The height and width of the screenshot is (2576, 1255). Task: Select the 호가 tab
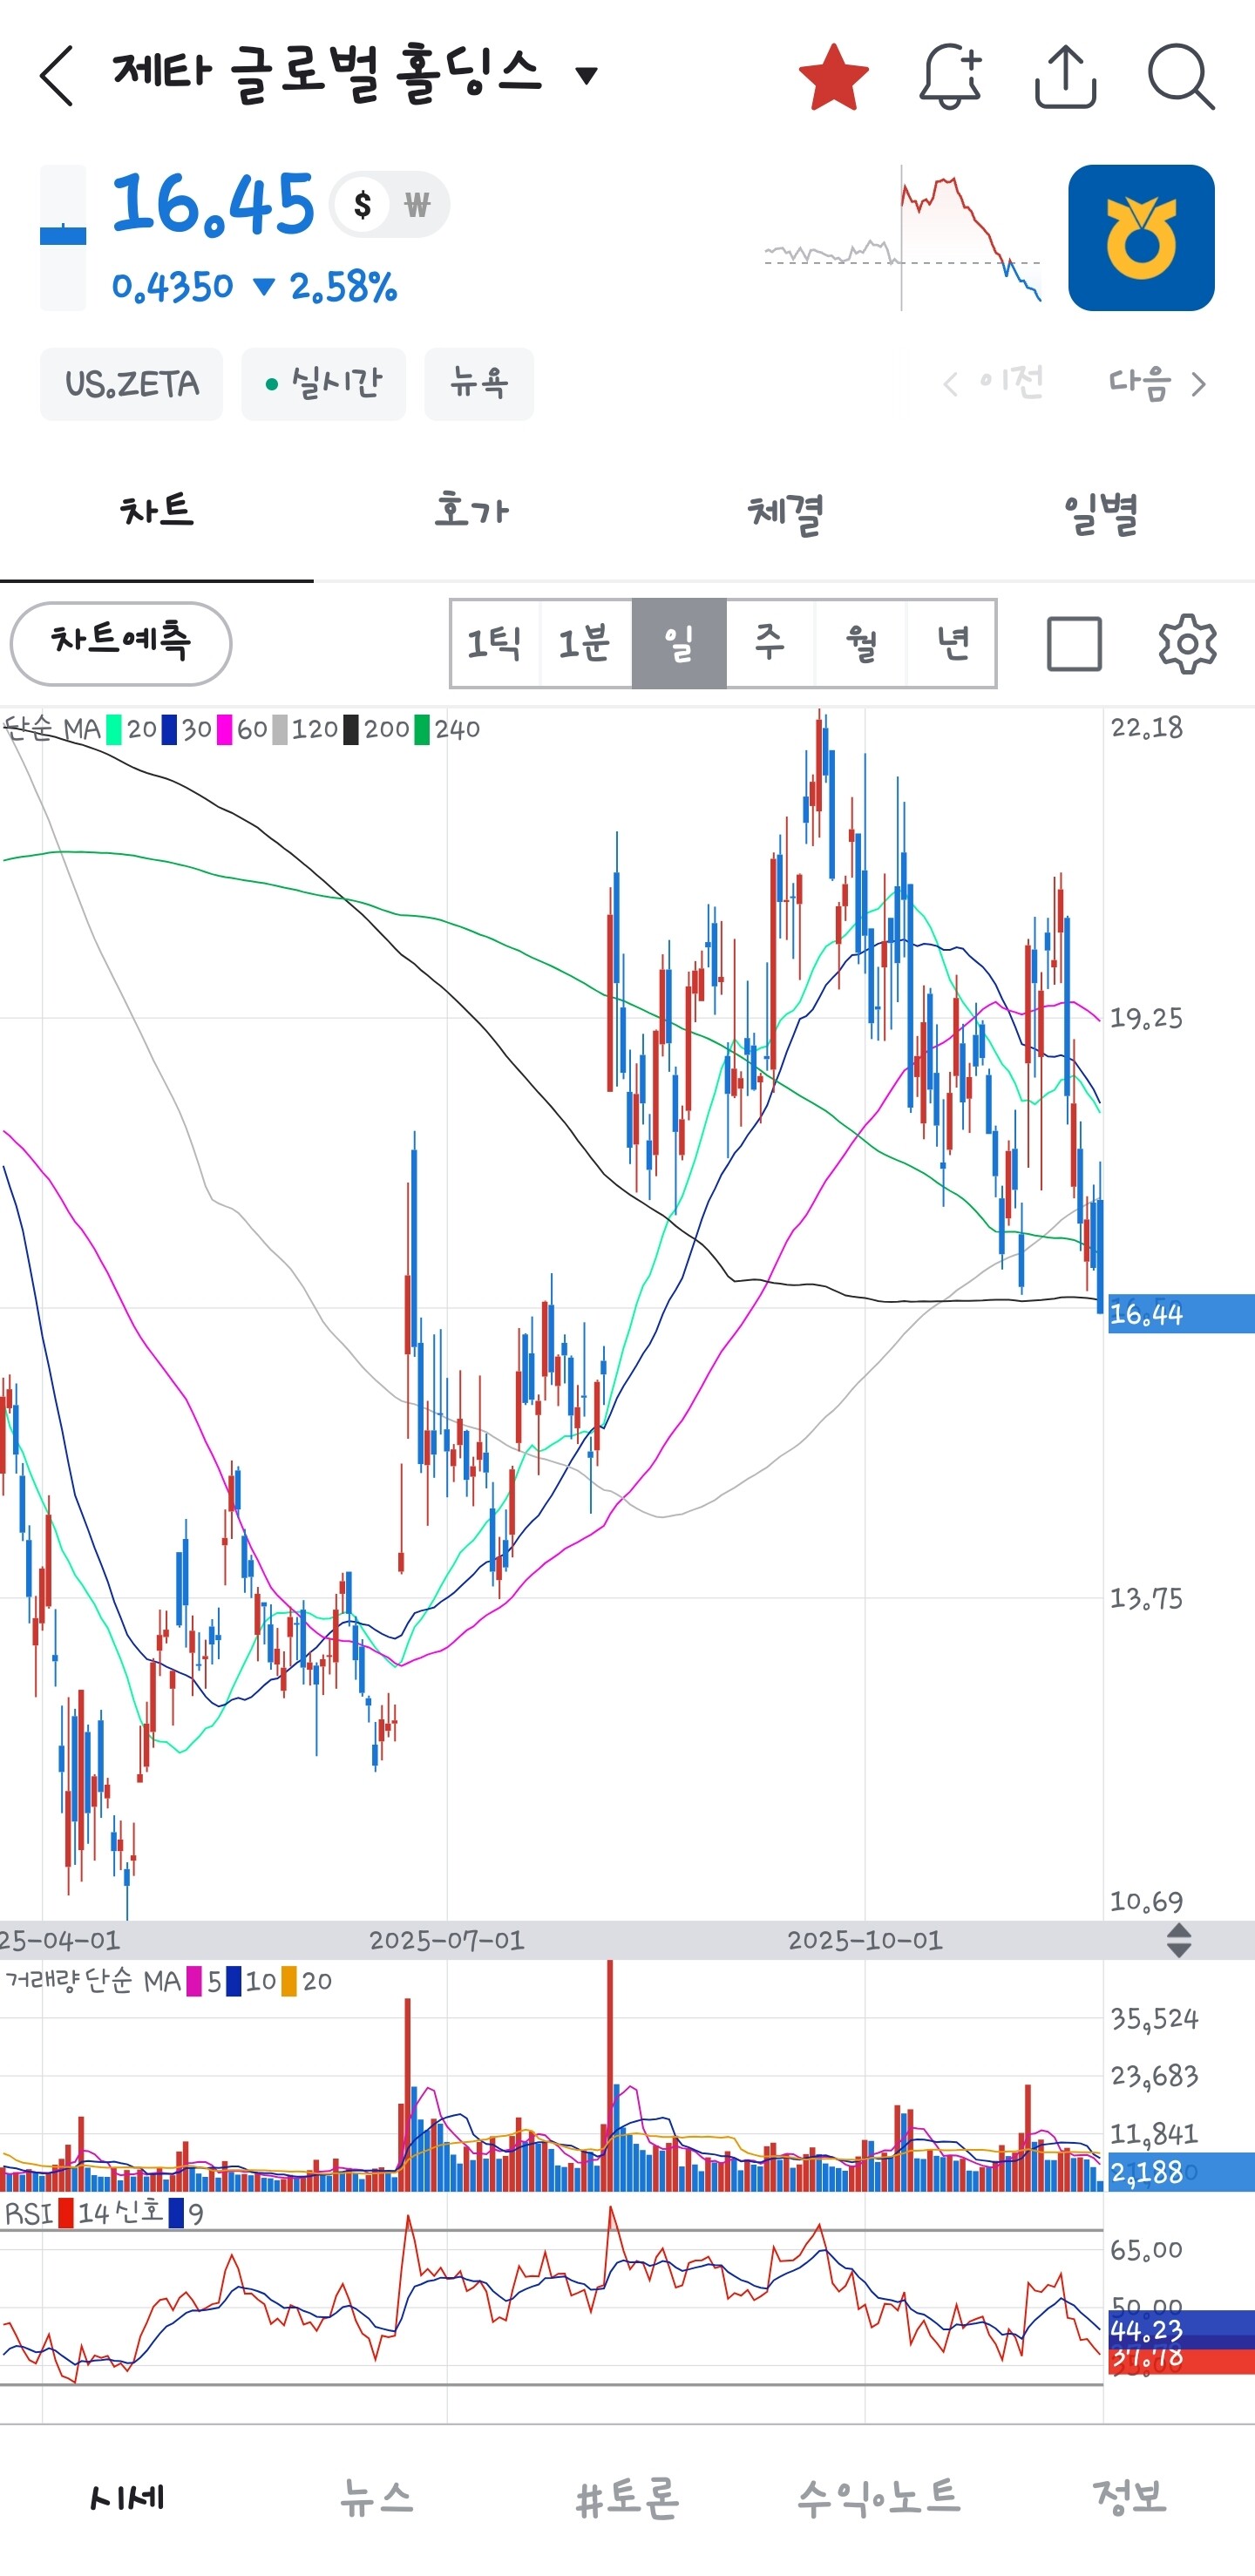click(x=471, y=512)
